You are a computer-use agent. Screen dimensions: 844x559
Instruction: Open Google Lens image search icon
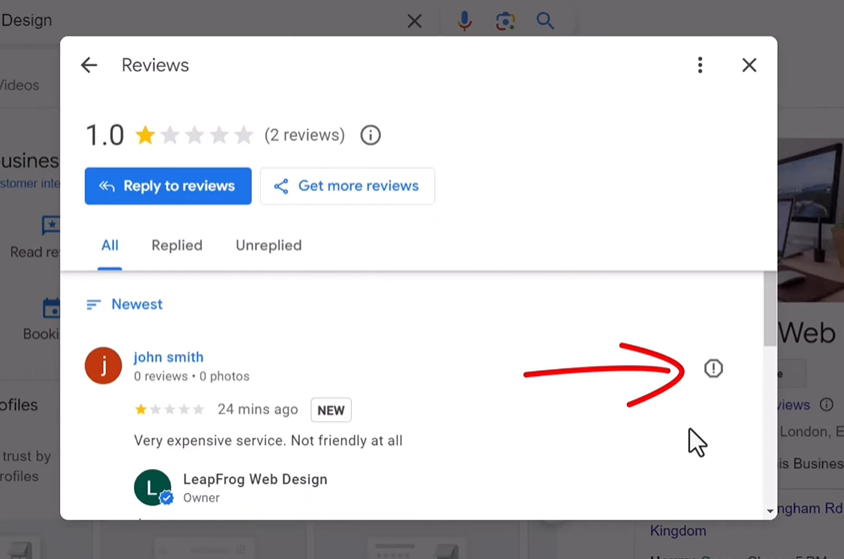click(x=505, y=21)
